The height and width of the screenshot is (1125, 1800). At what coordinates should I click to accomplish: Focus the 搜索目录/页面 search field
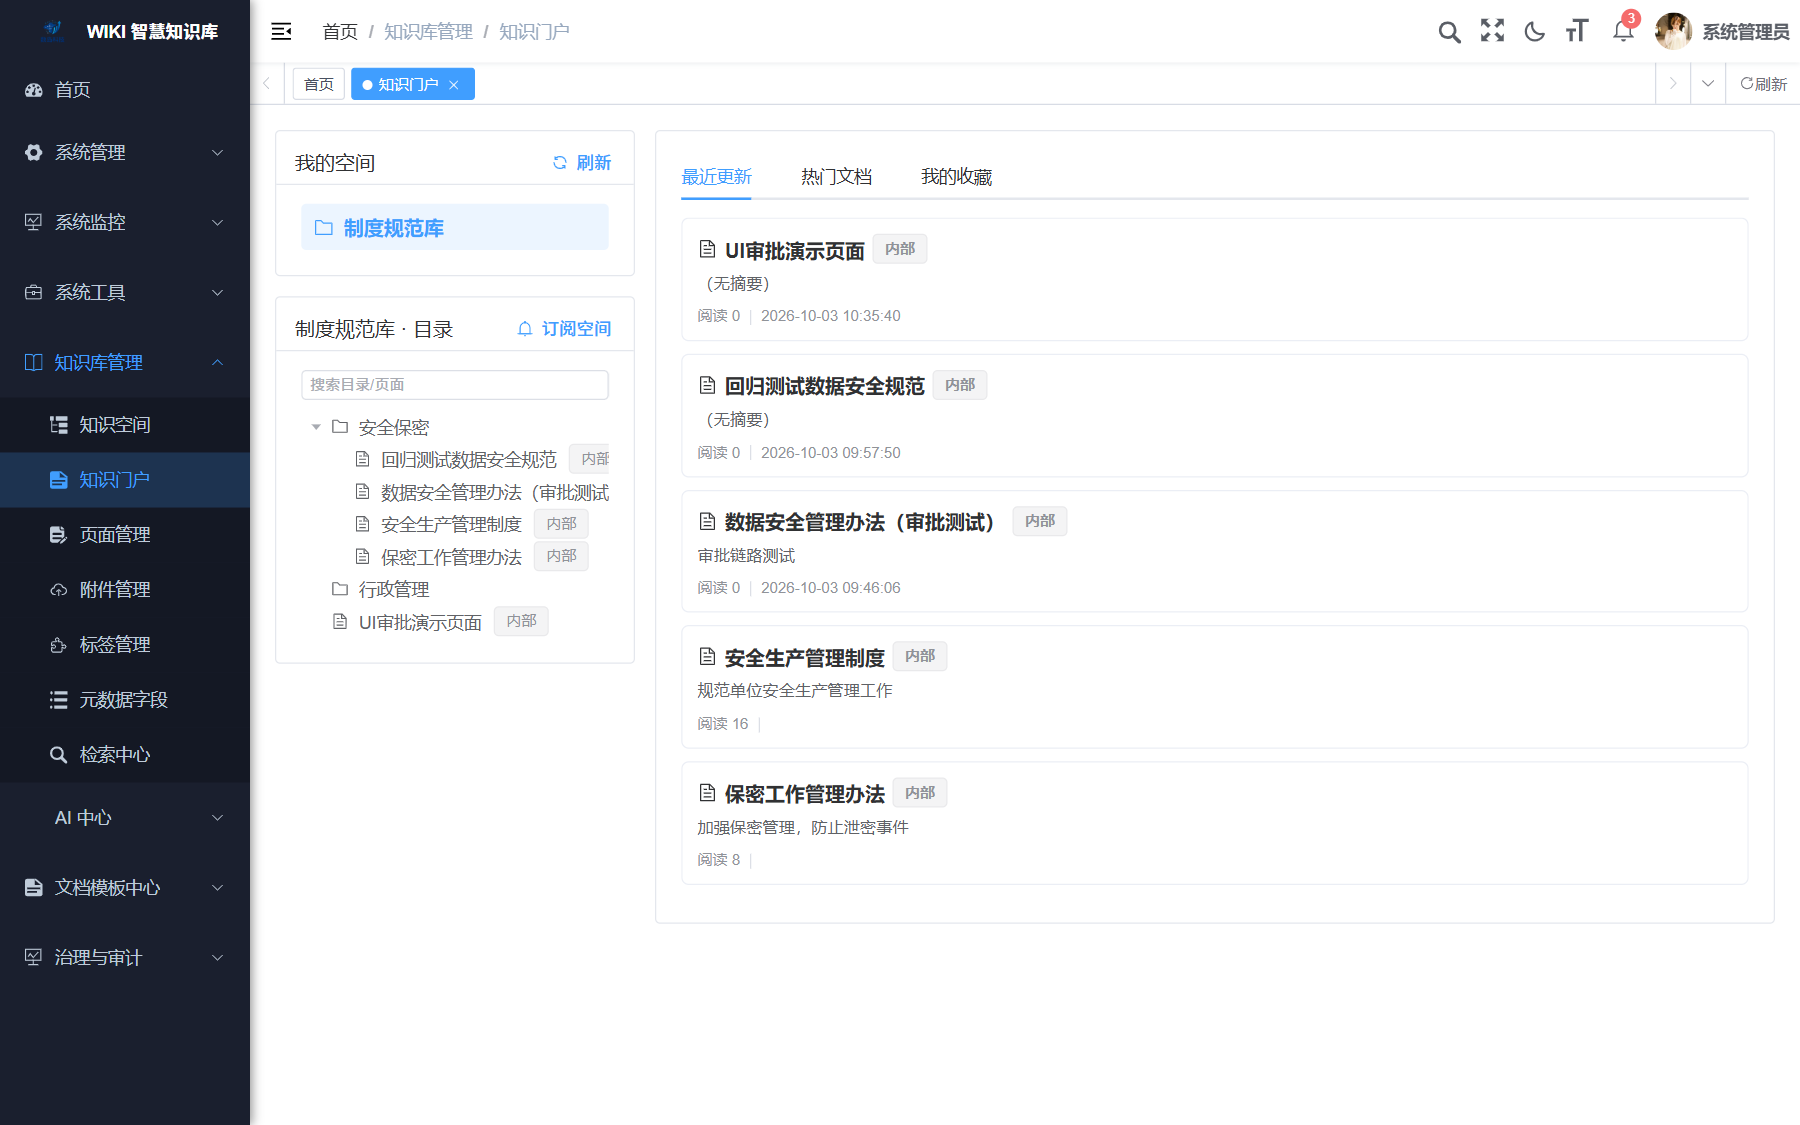point(455,385)
